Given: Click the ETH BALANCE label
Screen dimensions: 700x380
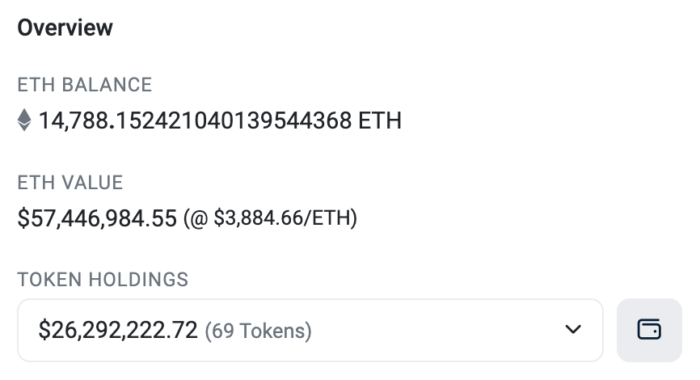Looking at the screenshot, I should pyautogui.click(x=85, y=85).
